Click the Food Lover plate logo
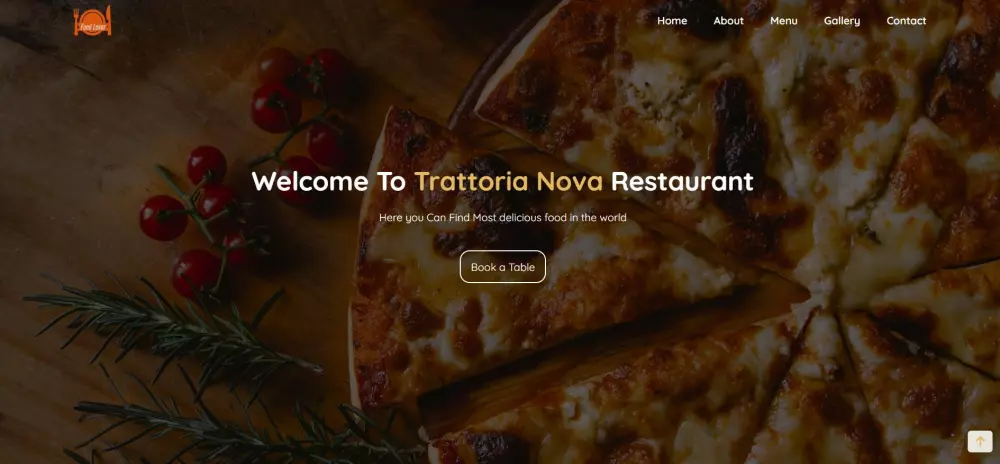The width and height of the screenshot is (1000, 464). (x=92, y=20)
